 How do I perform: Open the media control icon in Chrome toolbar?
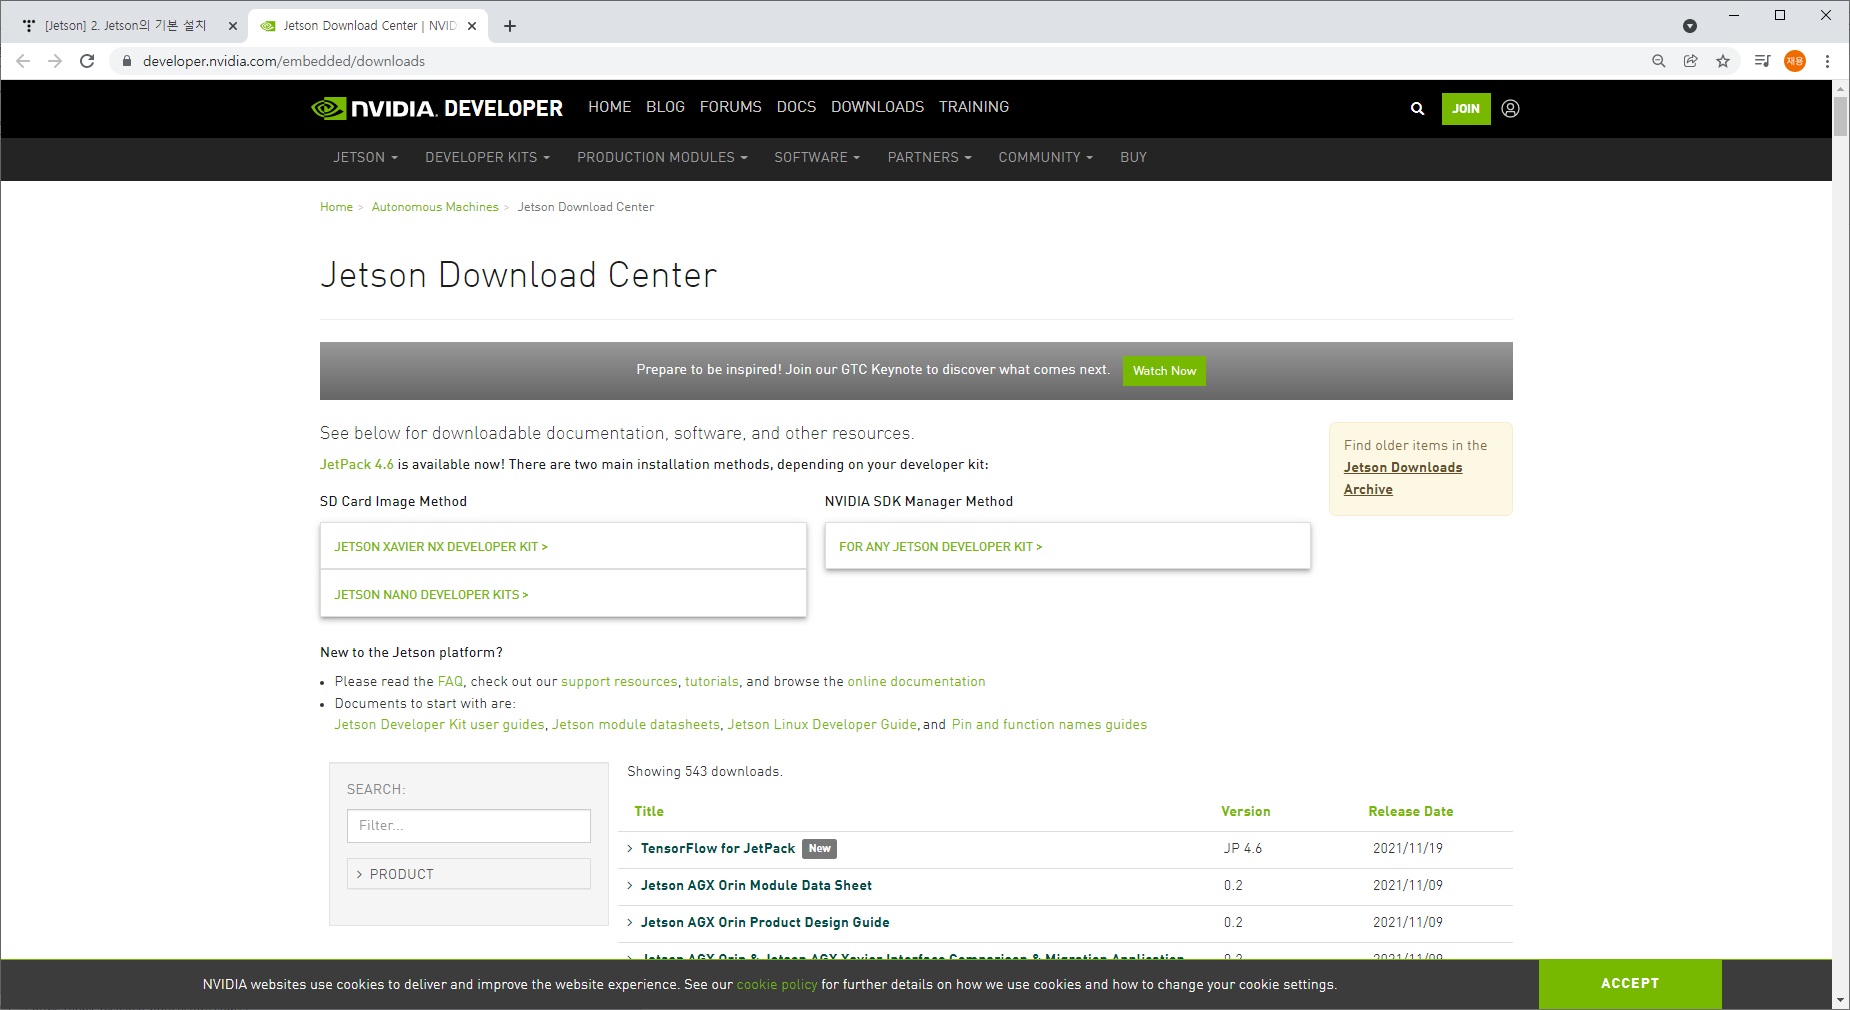click(1762, 61)
